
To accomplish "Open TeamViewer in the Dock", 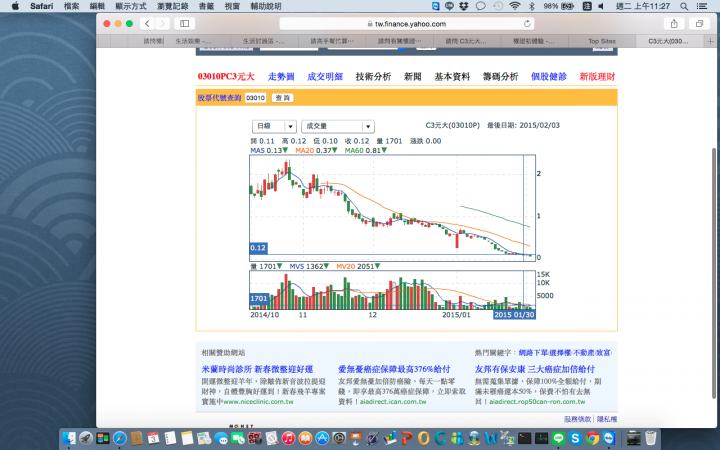I will pyautogui.click(x=609, y=438).
